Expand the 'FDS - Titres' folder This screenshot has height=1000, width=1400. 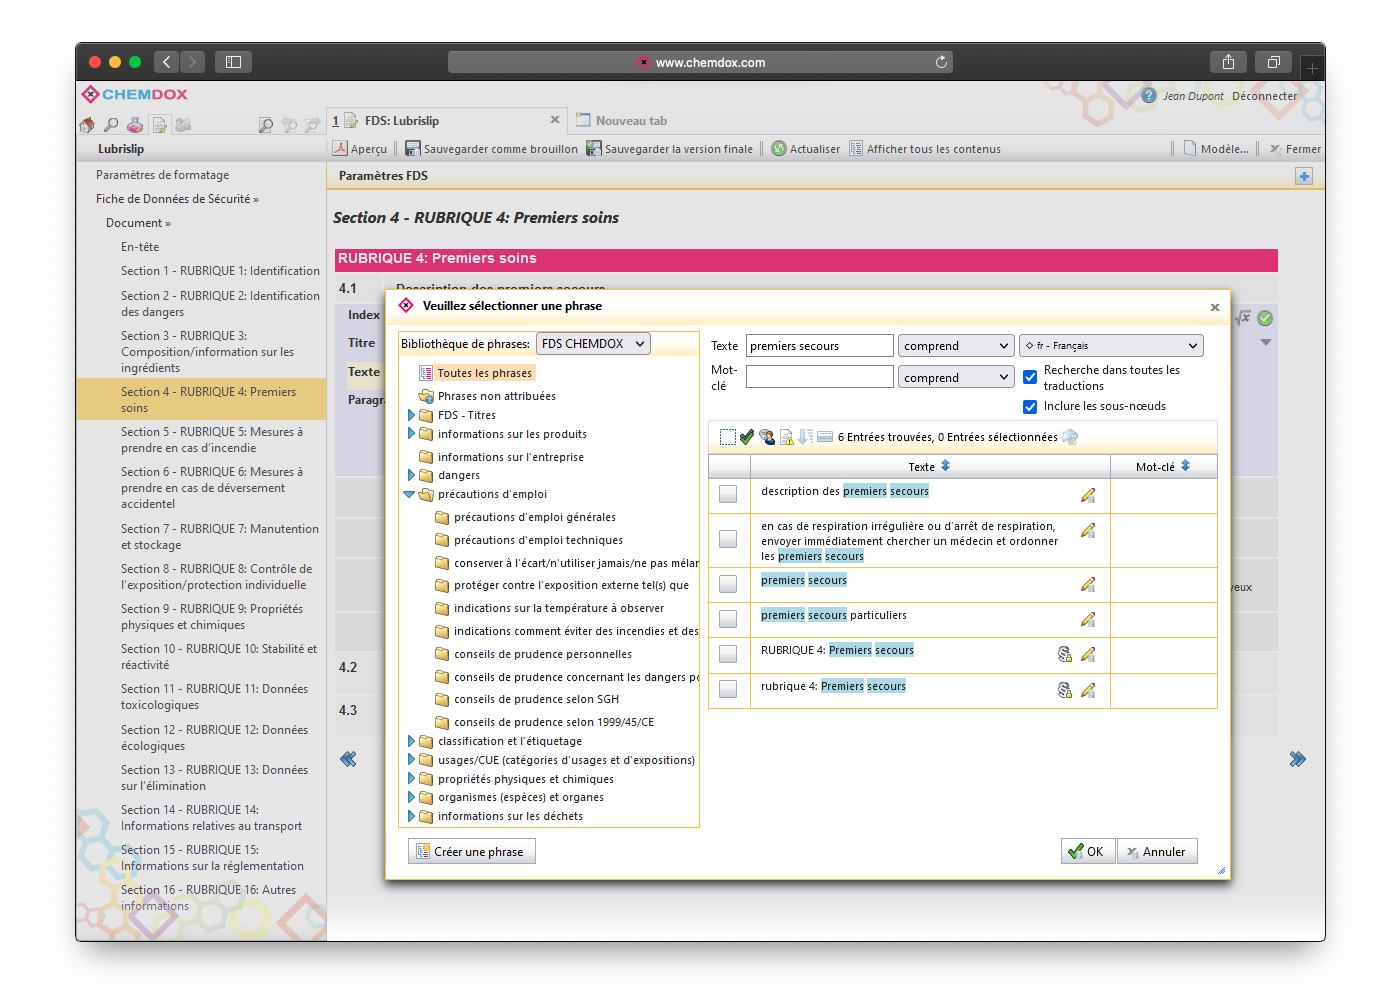[x=411, y=414]
